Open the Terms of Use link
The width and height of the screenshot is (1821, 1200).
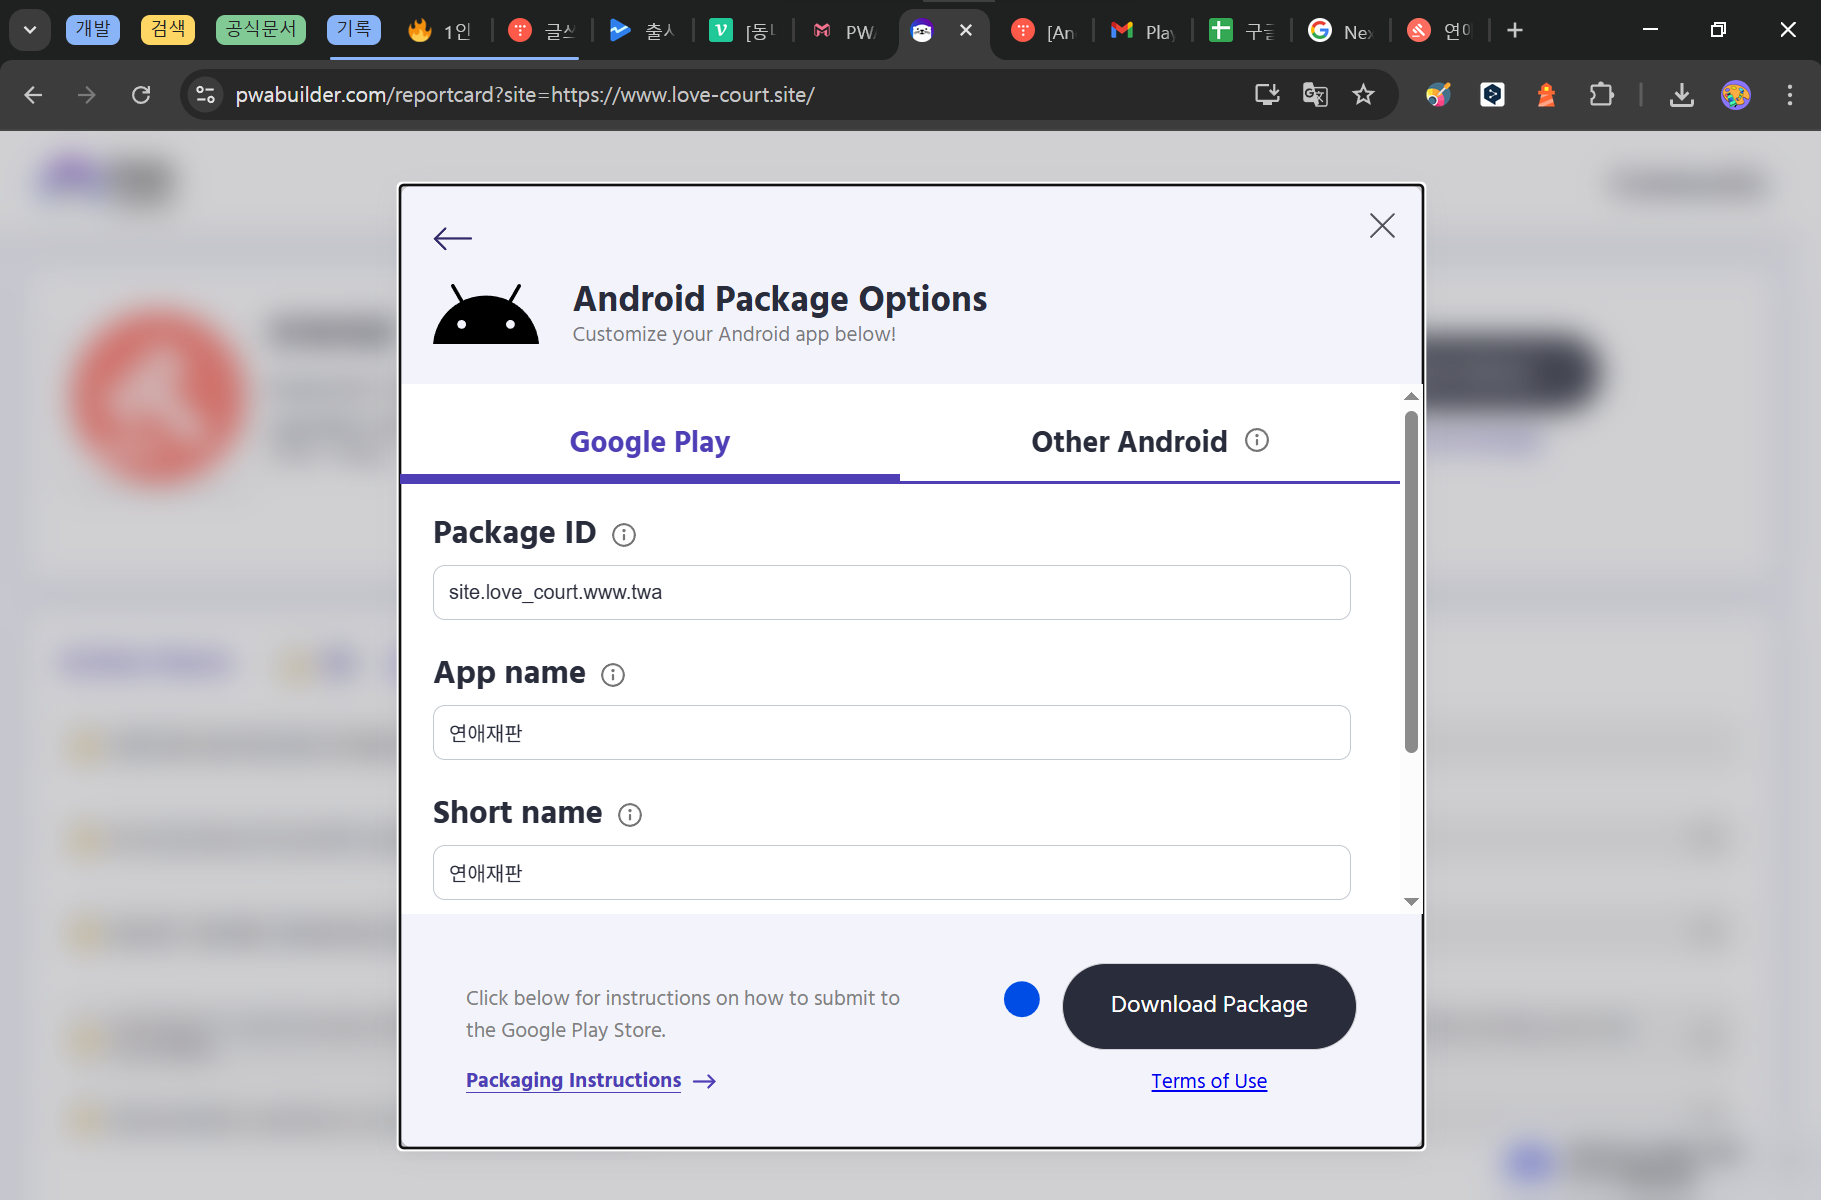1209,1081
